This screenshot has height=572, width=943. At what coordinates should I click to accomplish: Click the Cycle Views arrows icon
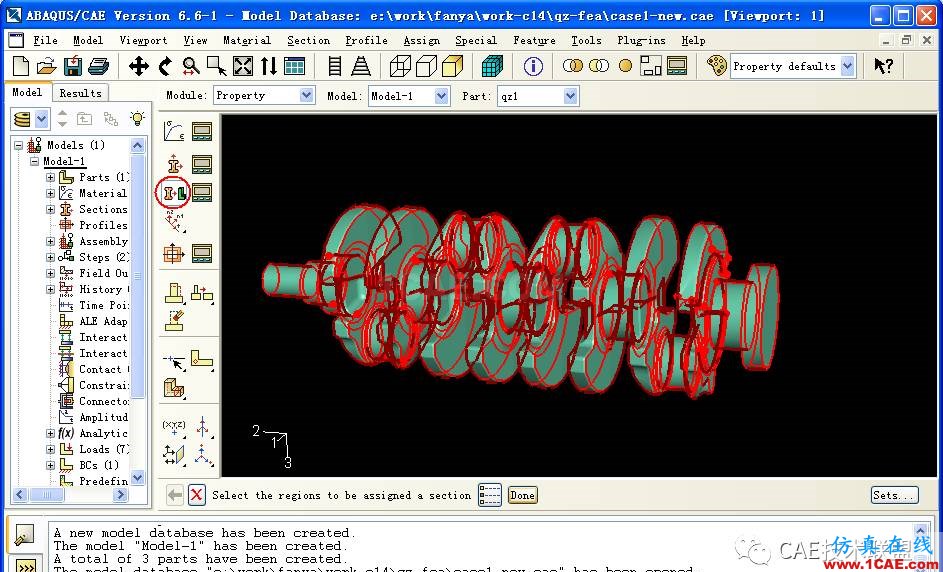(268, 66)
